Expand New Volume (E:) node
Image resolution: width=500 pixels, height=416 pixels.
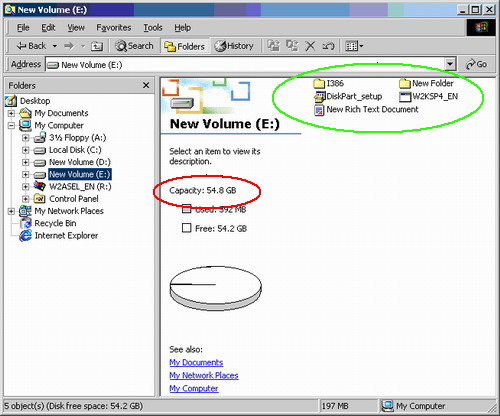[x=26, y=174]
